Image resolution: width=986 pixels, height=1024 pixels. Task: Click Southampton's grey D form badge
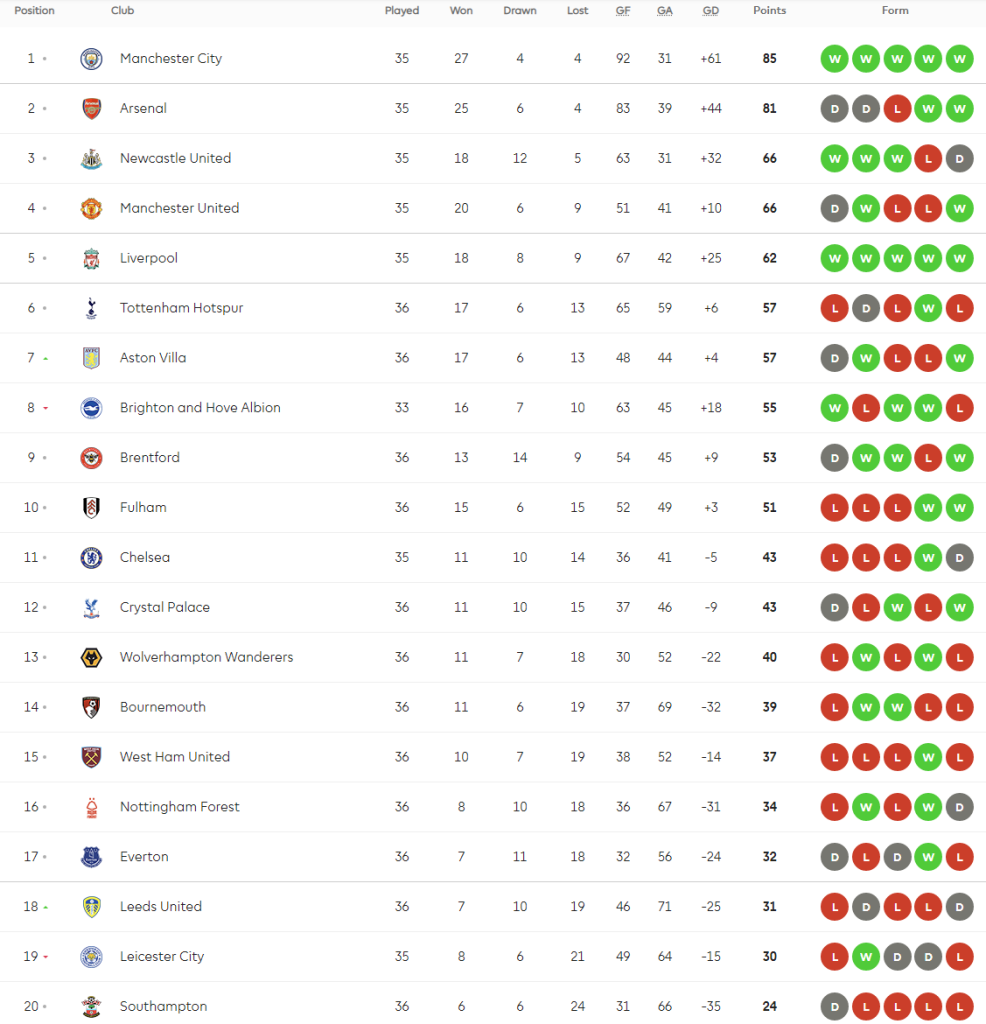[834, 1007]
